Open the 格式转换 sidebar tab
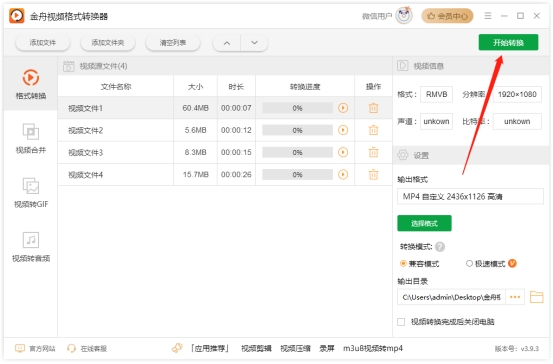 click(31, 84)
